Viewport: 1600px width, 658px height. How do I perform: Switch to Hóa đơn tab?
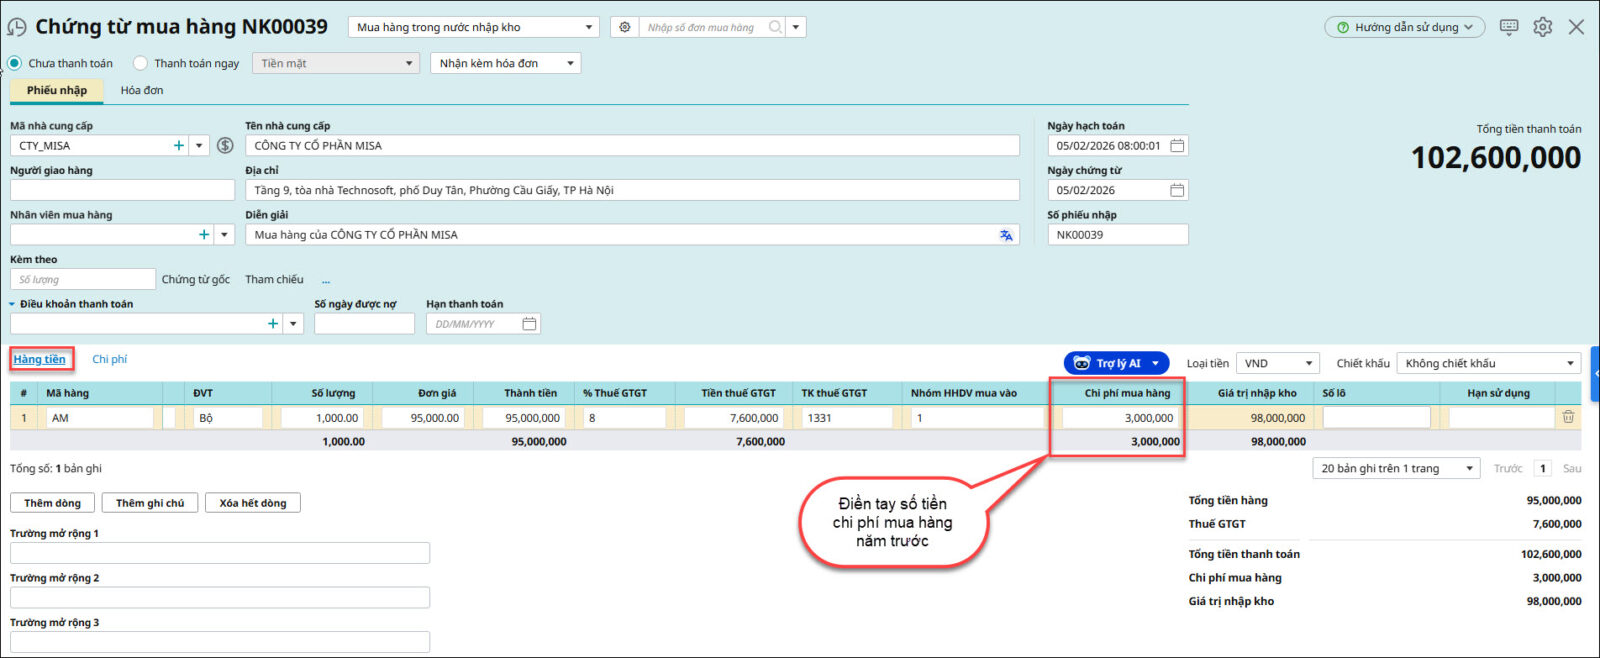142,90
